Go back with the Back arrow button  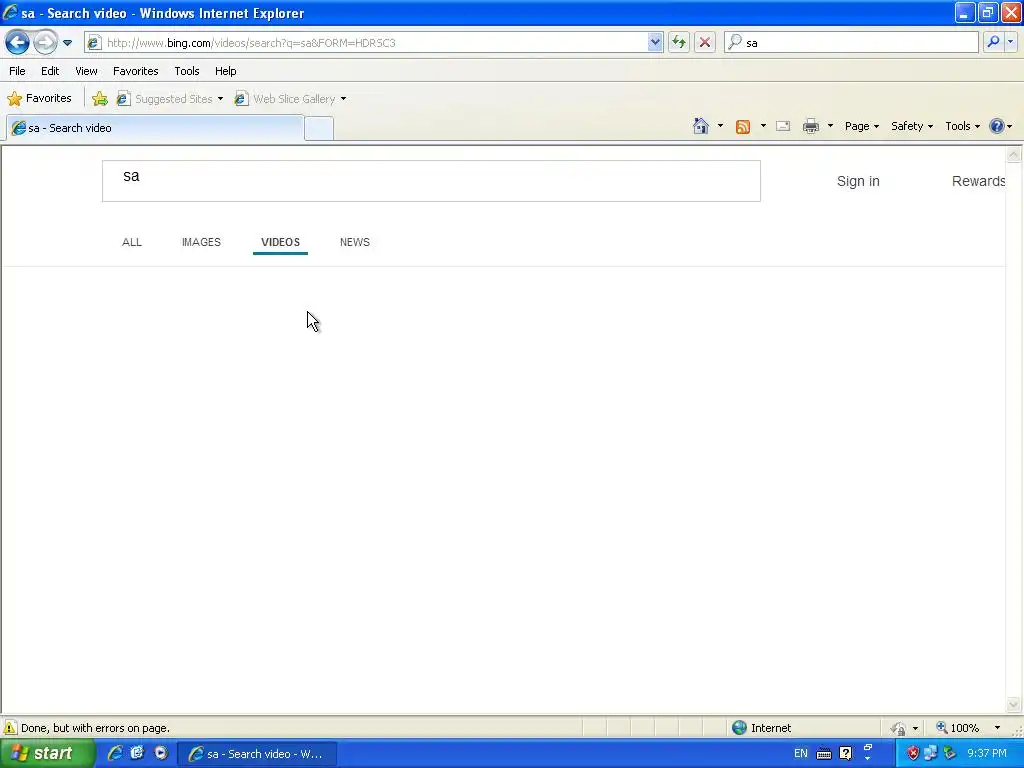[18, 42]
